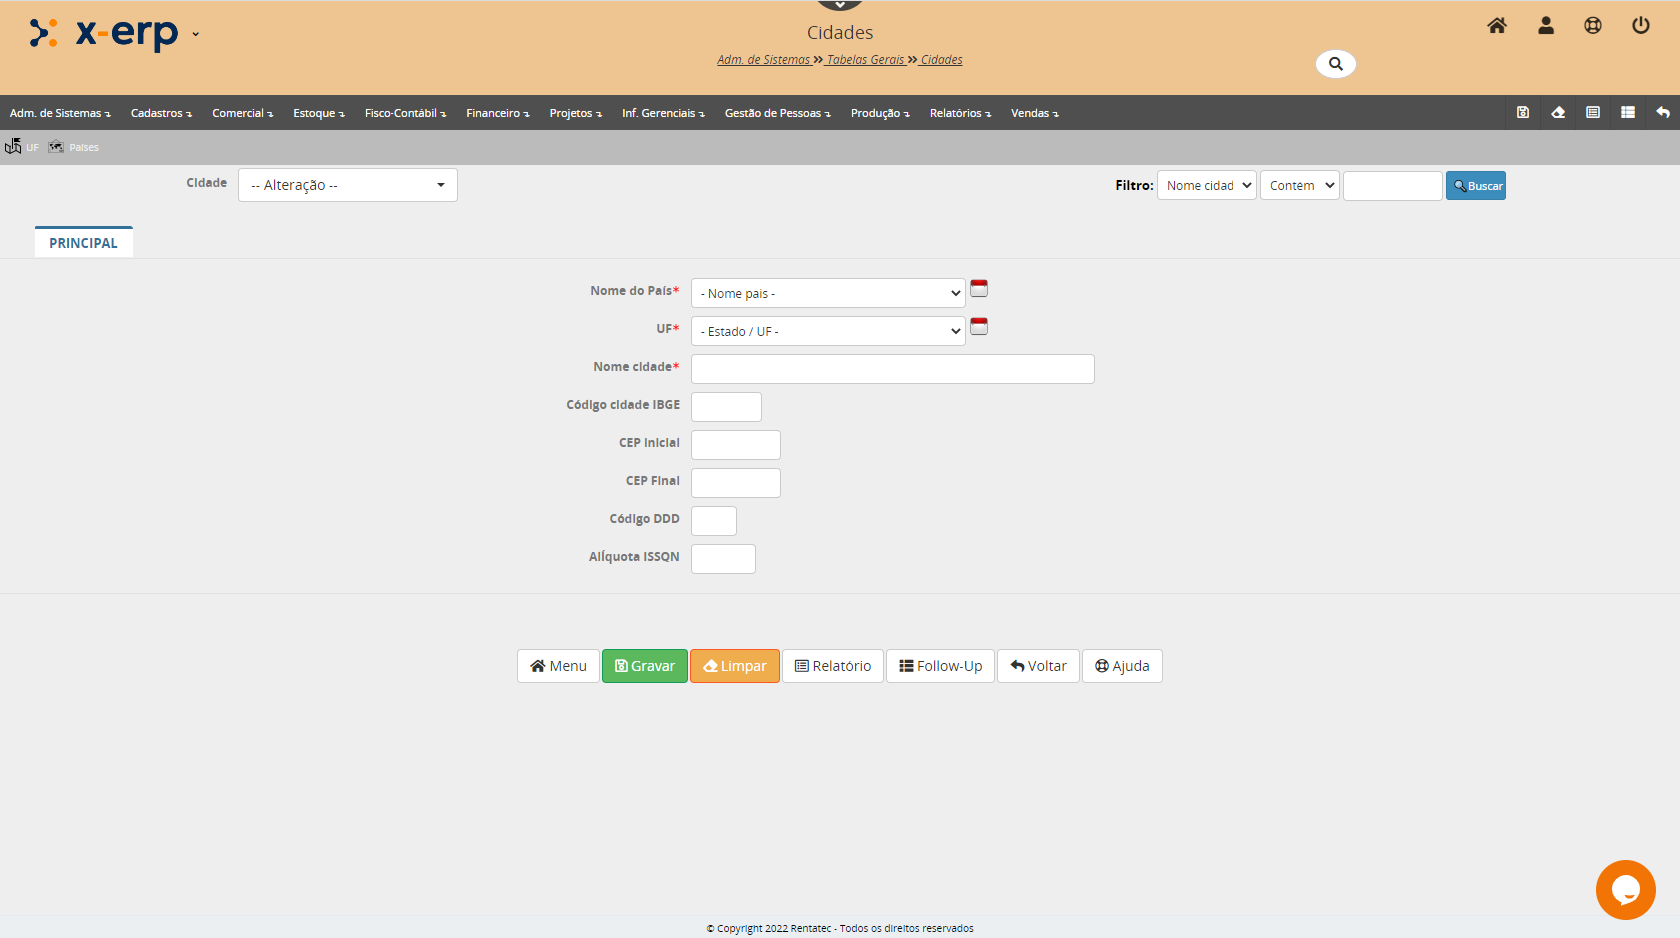1680x938 pixels.
Task: Click the save disk icon in toolbar
Action: coord(1522,113)
